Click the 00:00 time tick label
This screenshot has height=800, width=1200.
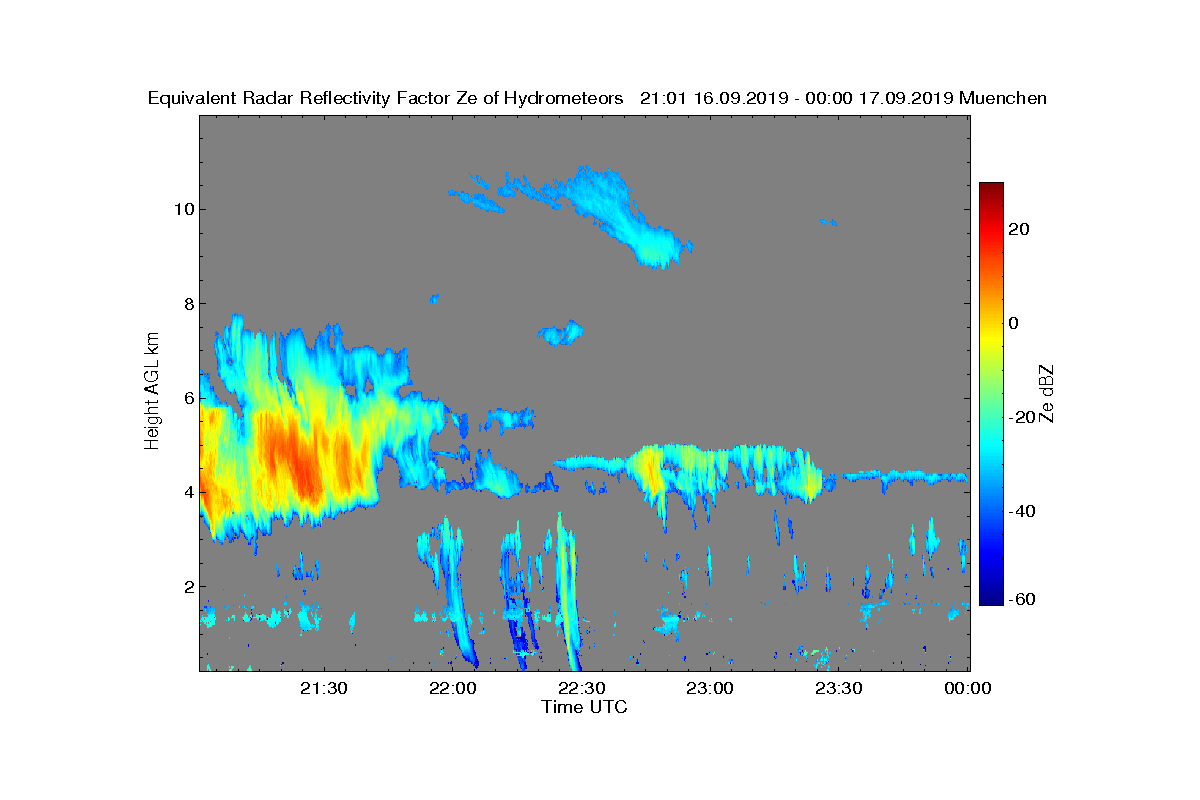coord(968,688)
